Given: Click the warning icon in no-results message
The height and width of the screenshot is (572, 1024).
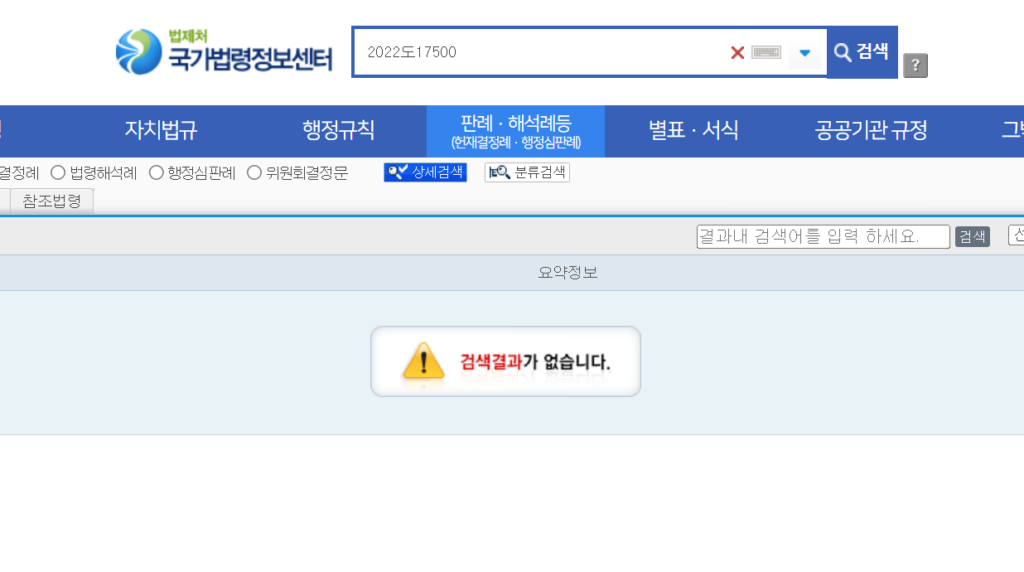Looking at the screenshot, I should pyautogui.click(x=422, y=361).
